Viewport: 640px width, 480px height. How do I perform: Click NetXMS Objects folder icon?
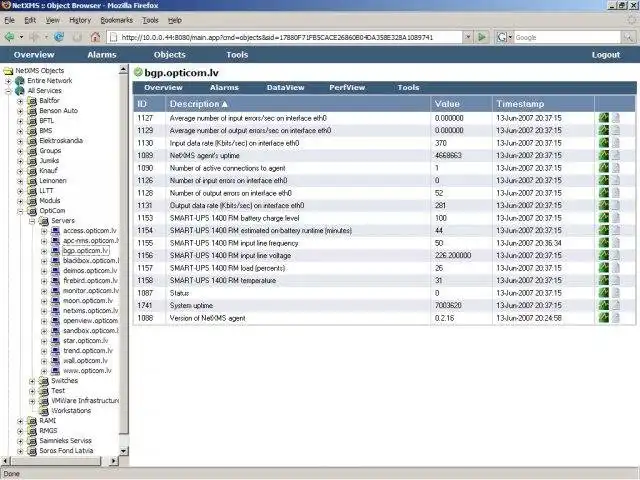[x=8, y=71]
